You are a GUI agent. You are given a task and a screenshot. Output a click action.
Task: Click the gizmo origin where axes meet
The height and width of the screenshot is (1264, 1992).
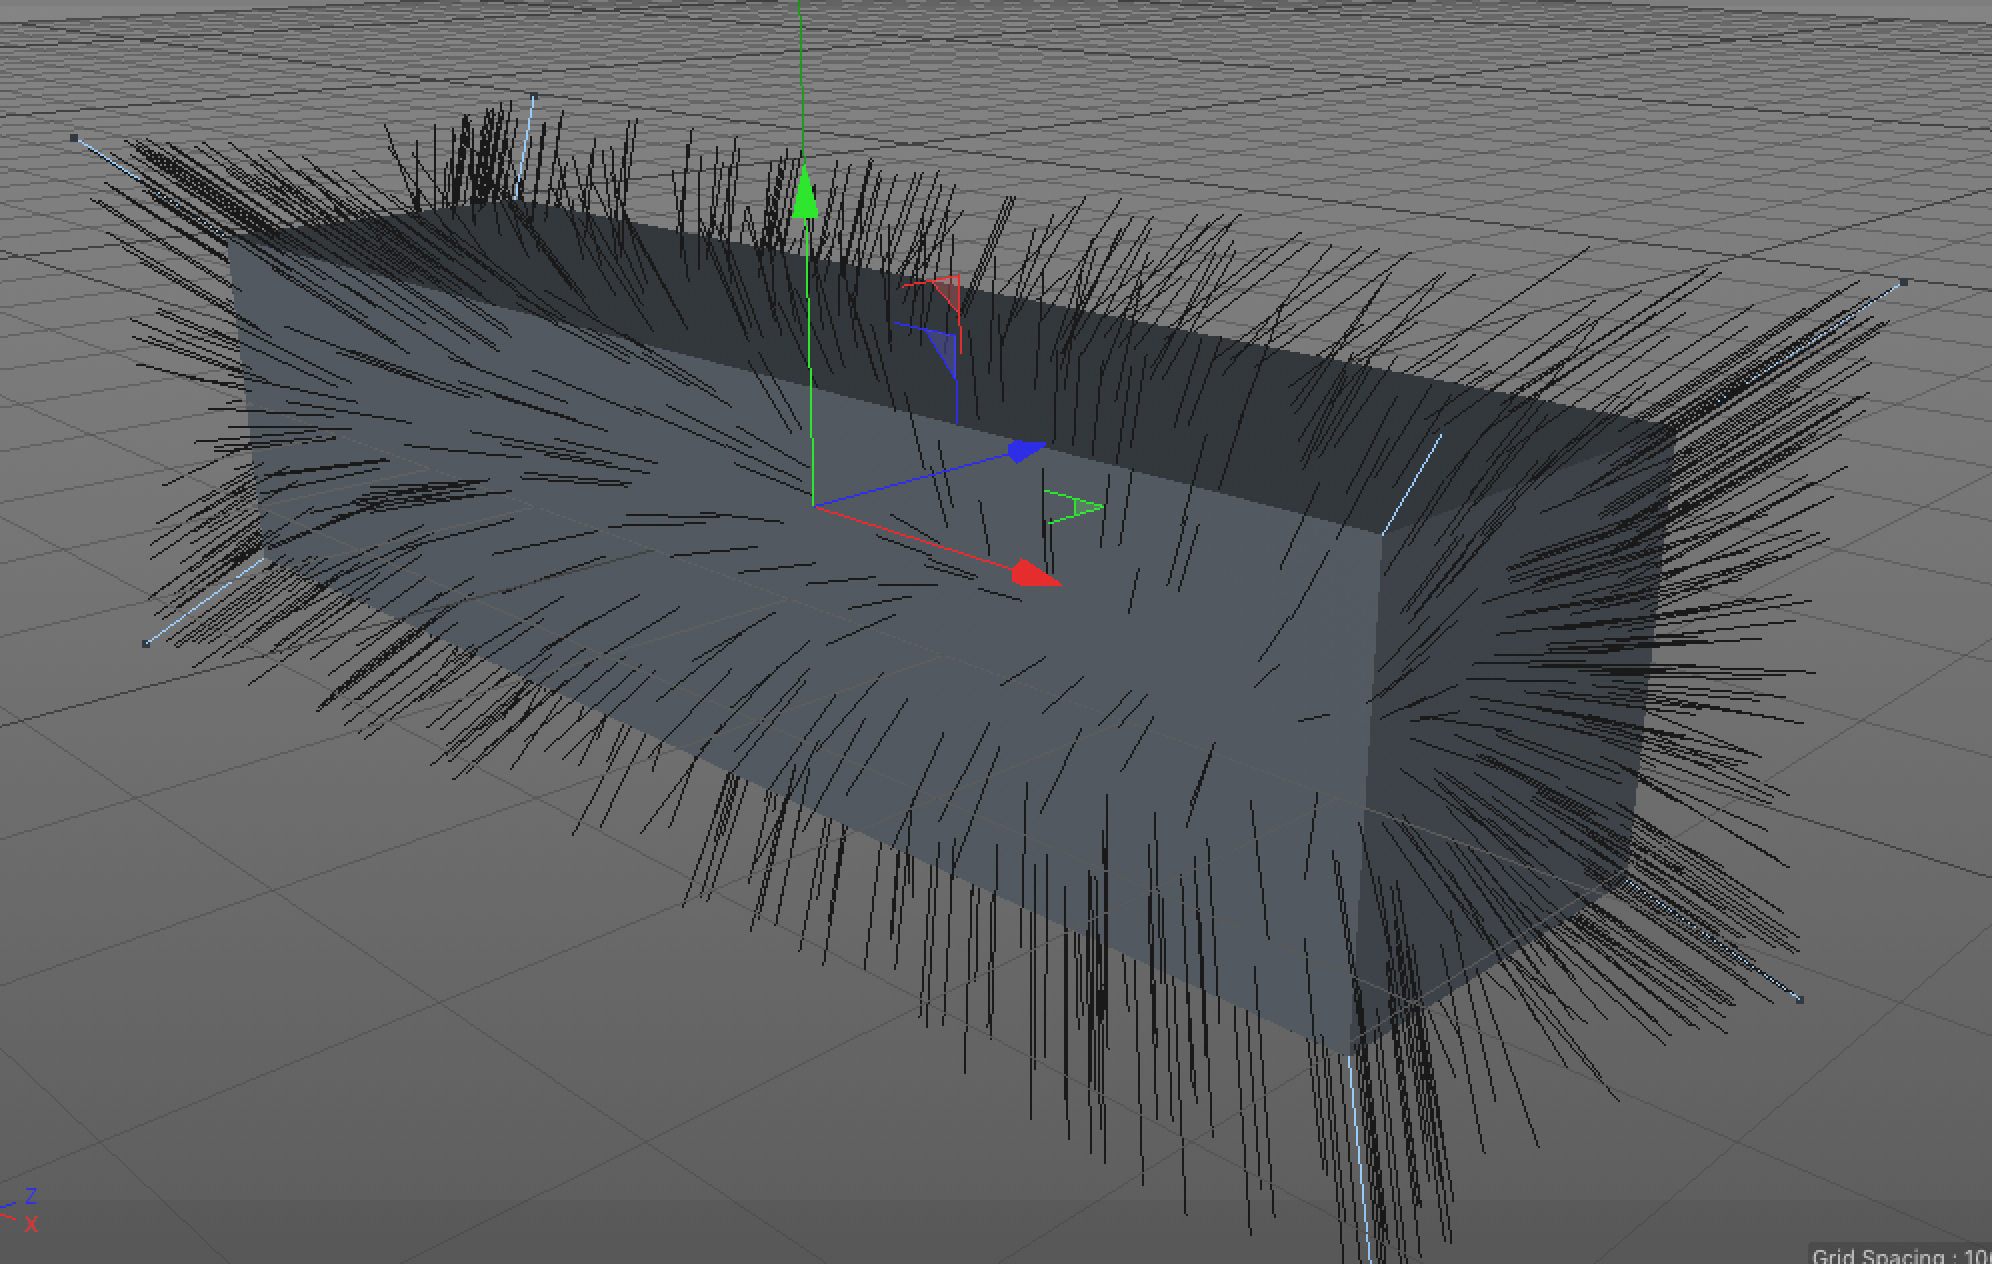814,506
